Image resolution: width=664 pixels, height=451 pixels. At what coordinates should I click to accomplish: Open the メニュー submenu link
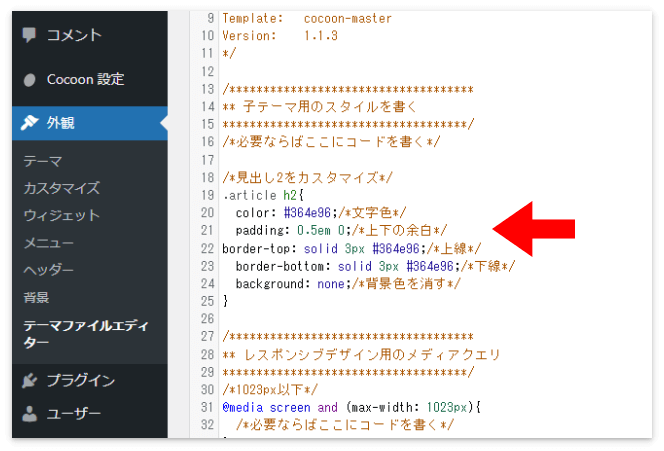click(49, 243)
